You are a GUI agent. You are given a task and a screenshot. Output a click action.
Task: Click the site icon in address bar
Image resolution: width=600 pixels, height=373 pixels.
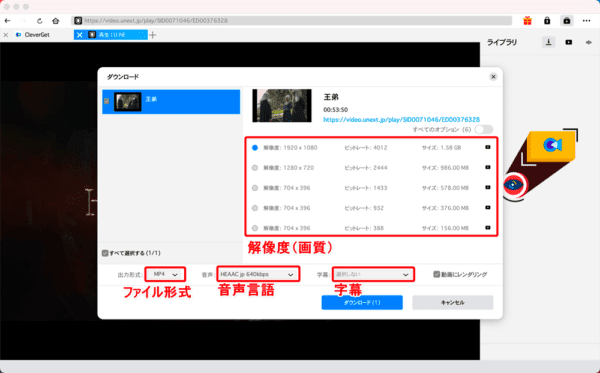click(78, 21)
